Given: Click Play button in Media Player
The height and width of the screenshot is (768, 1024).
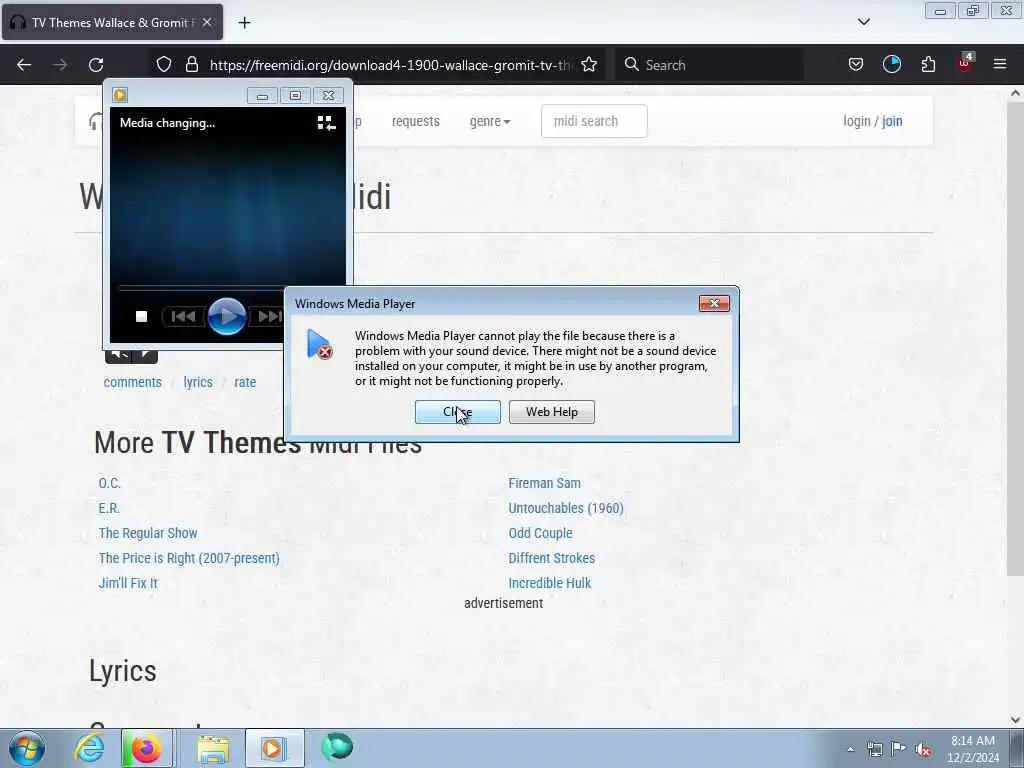Looking at the screenshot, I should tap(227, 316).
